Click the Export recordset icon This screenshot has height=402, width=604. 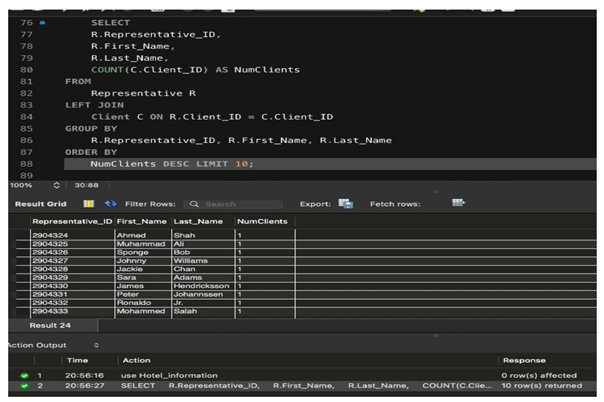345,203
